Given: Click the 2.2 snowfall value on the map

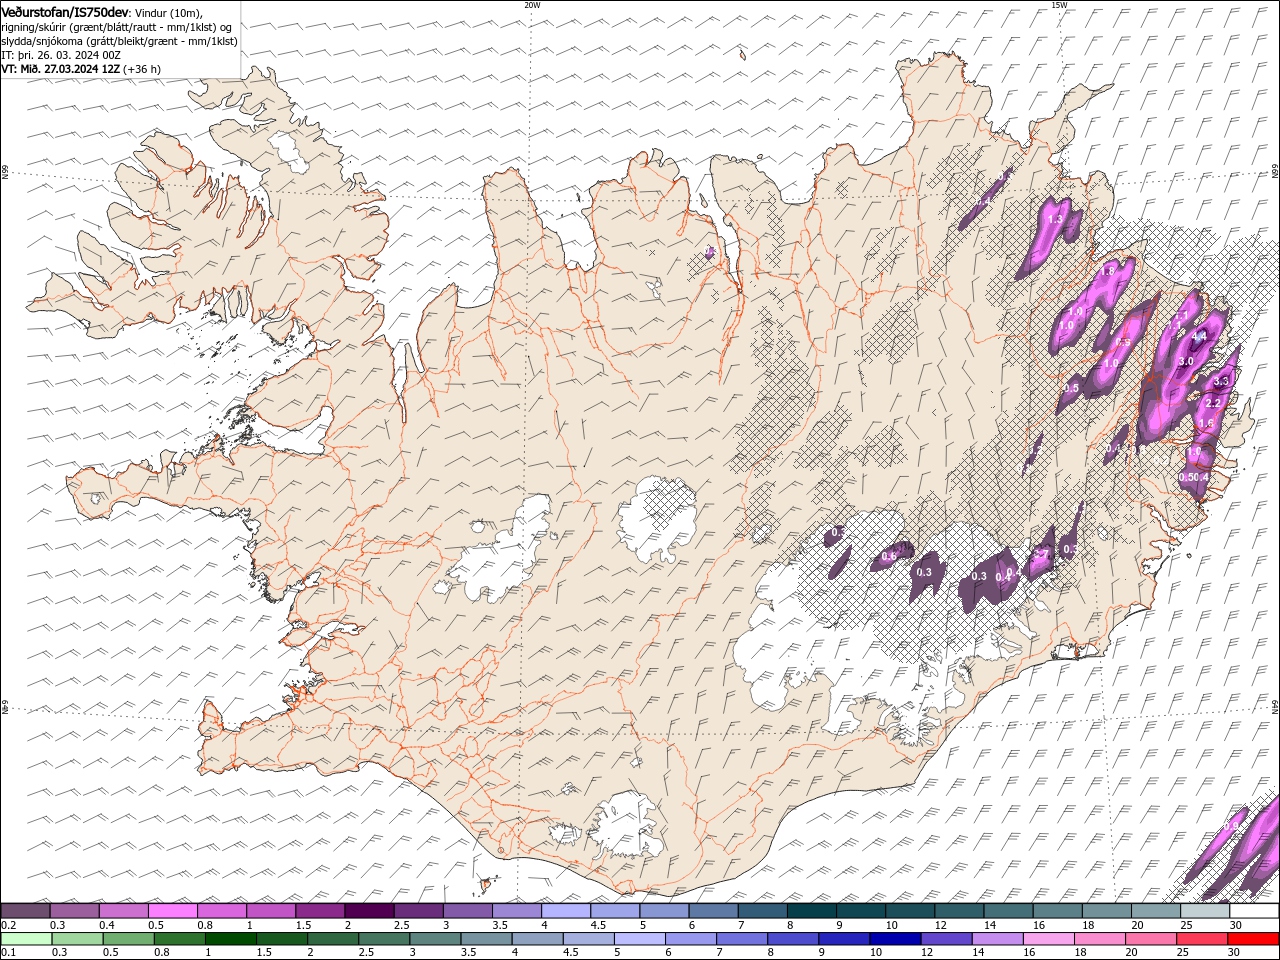Looking at the screenshot, I should coord(1214,403).
